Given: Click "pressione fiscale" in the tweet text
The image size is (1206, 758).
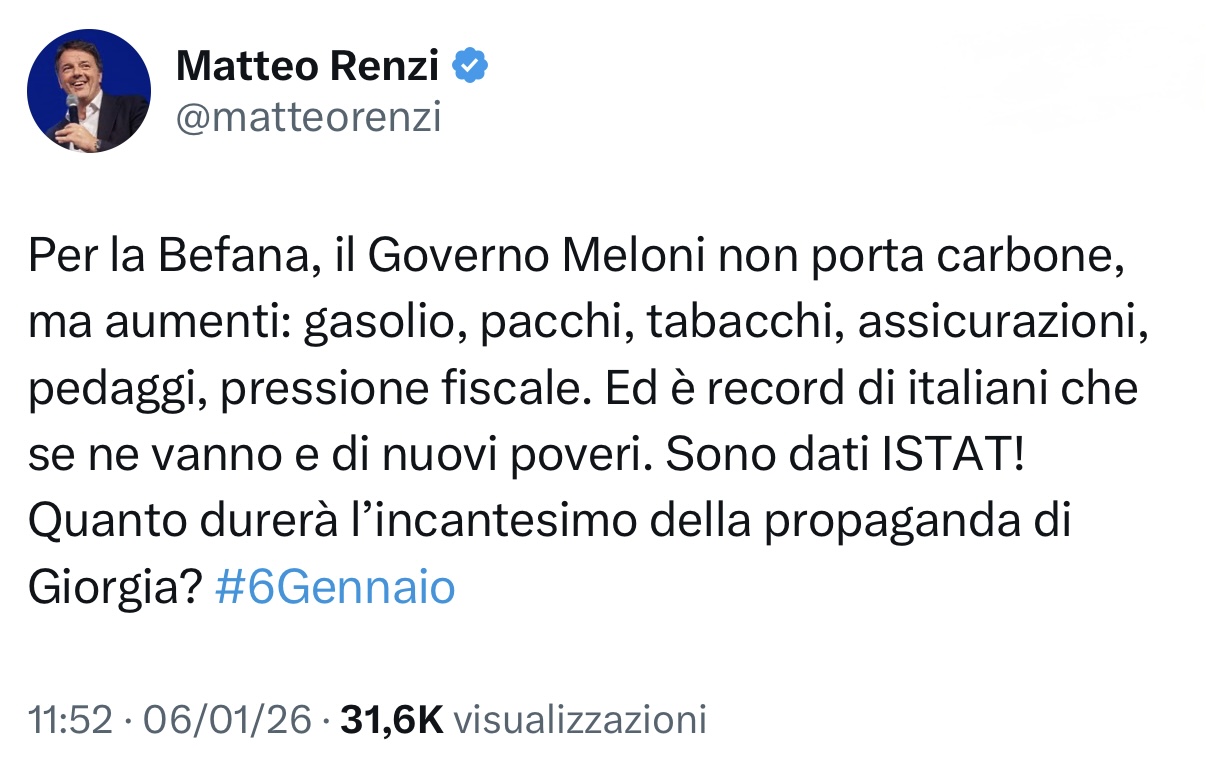Looking at the screenshot, I should point(396,390).
